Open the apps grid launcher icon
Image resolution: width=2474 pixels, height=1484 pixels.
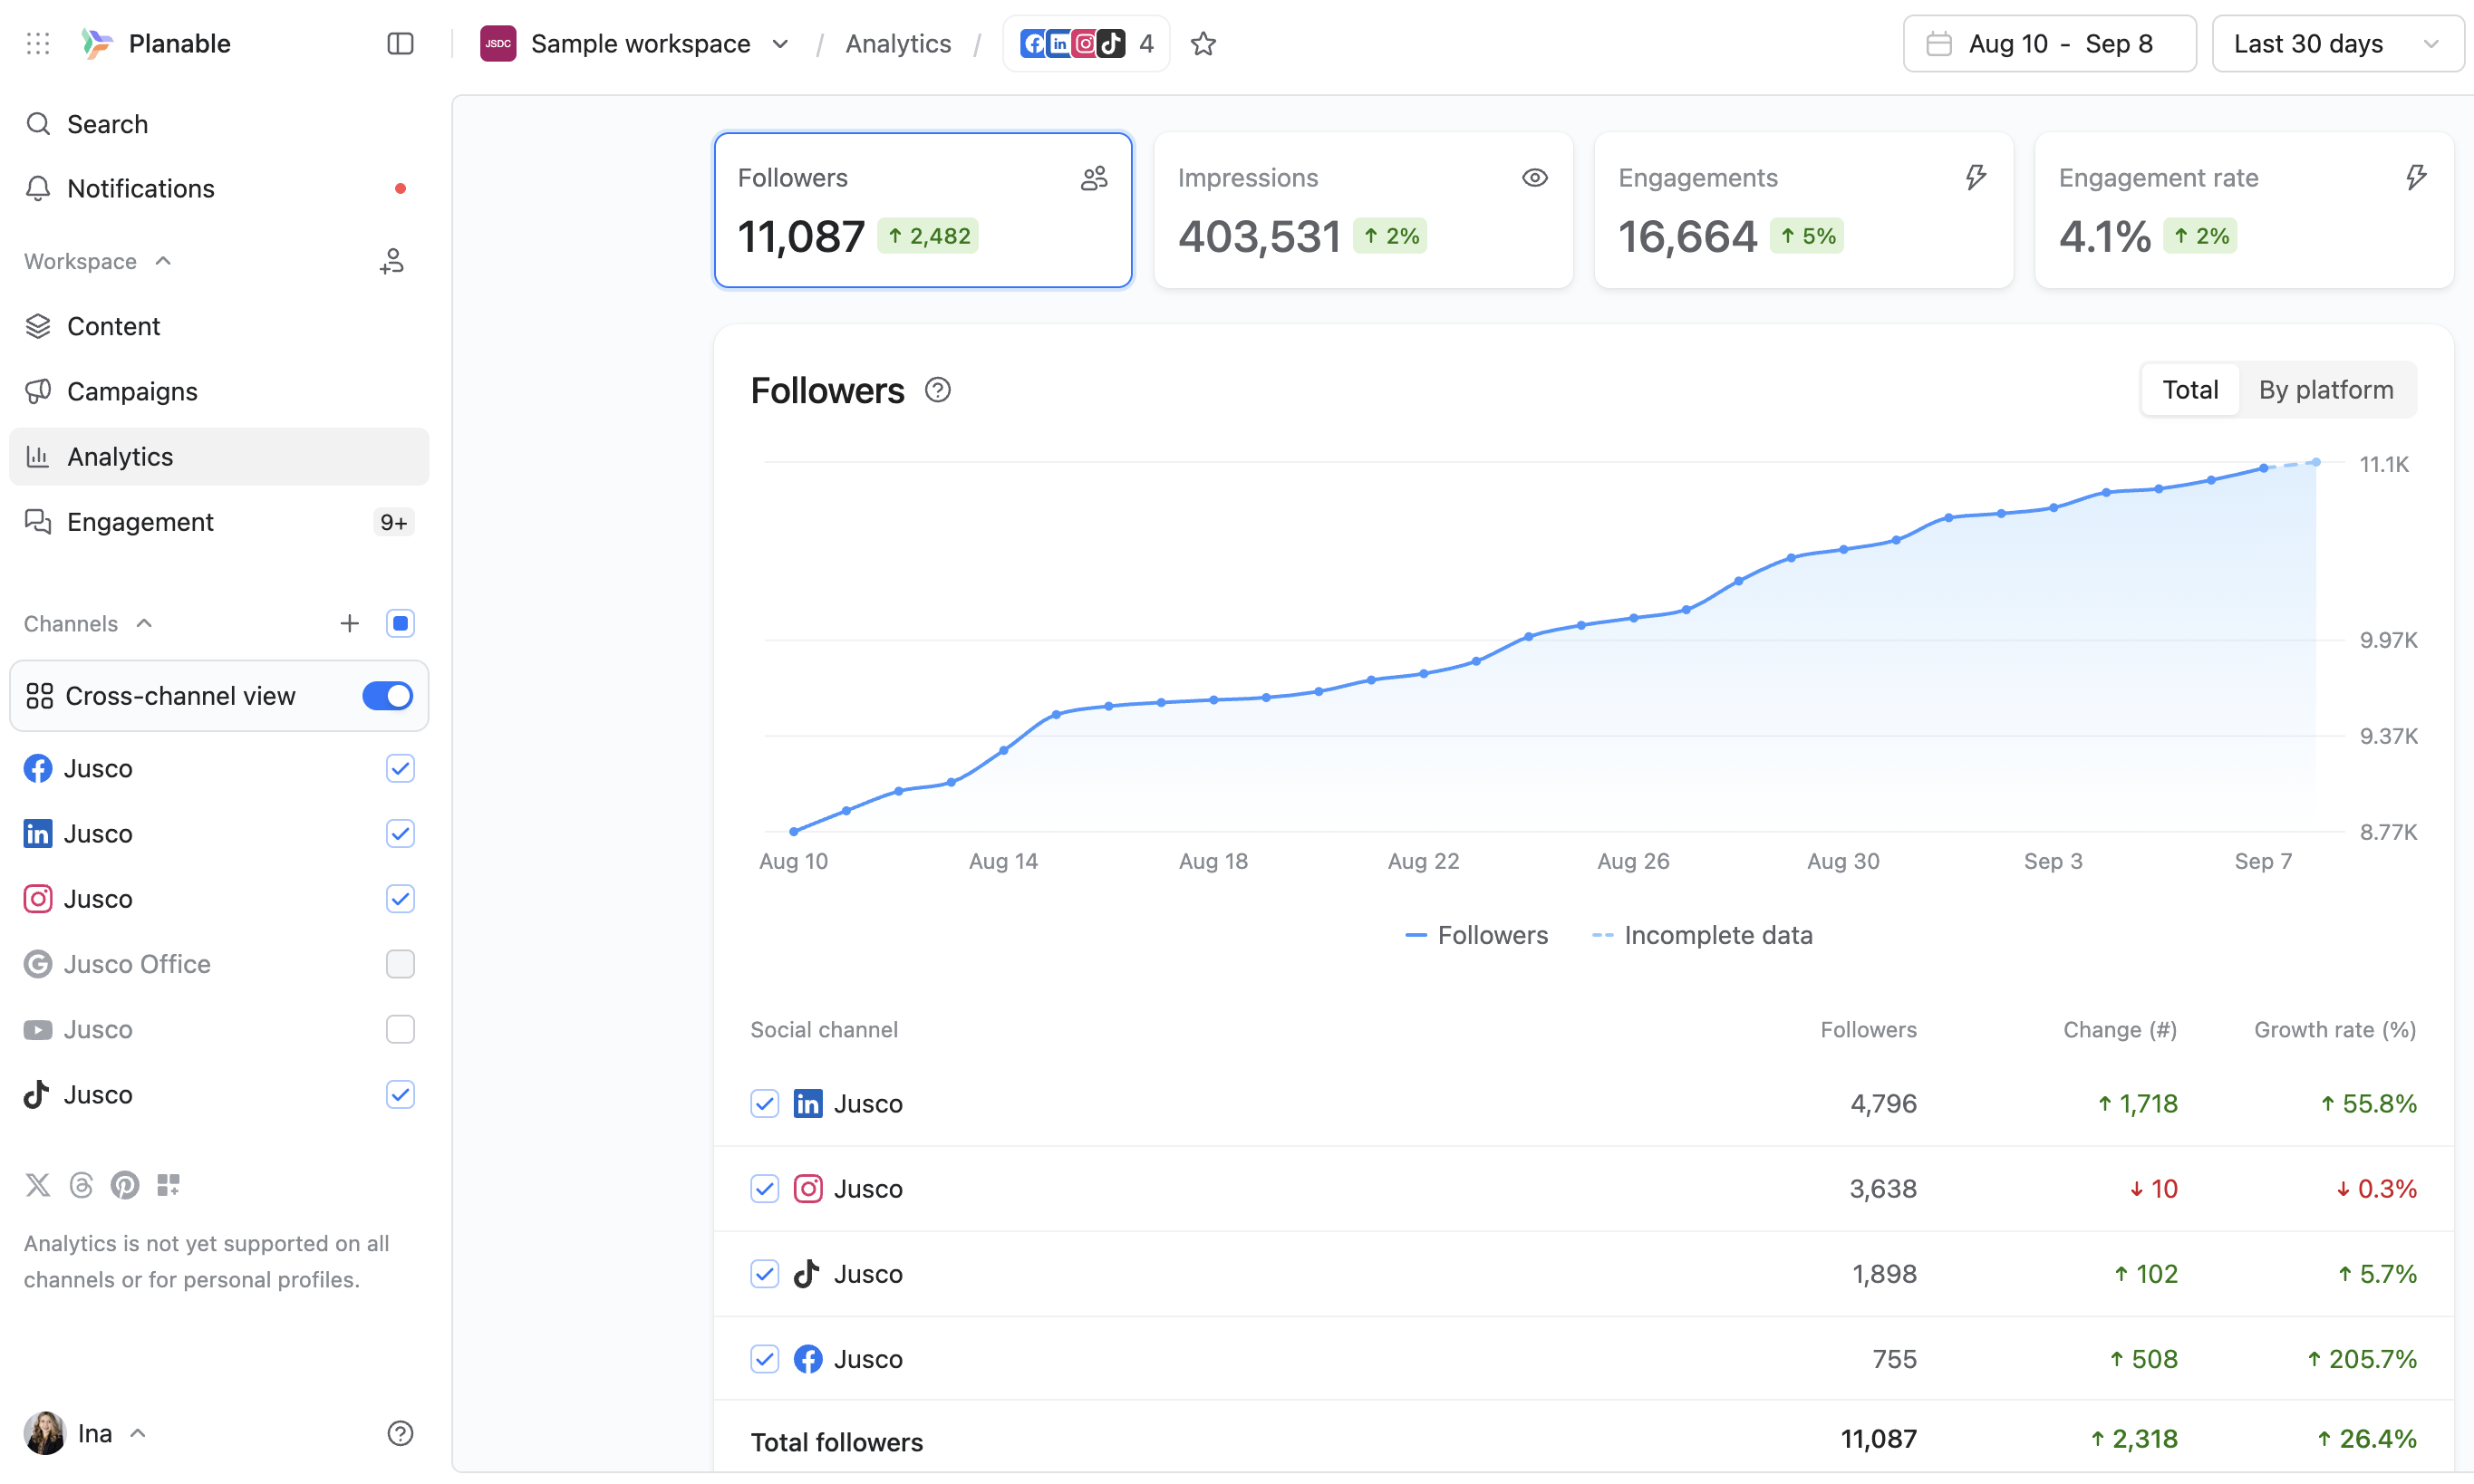pos(38,44)
